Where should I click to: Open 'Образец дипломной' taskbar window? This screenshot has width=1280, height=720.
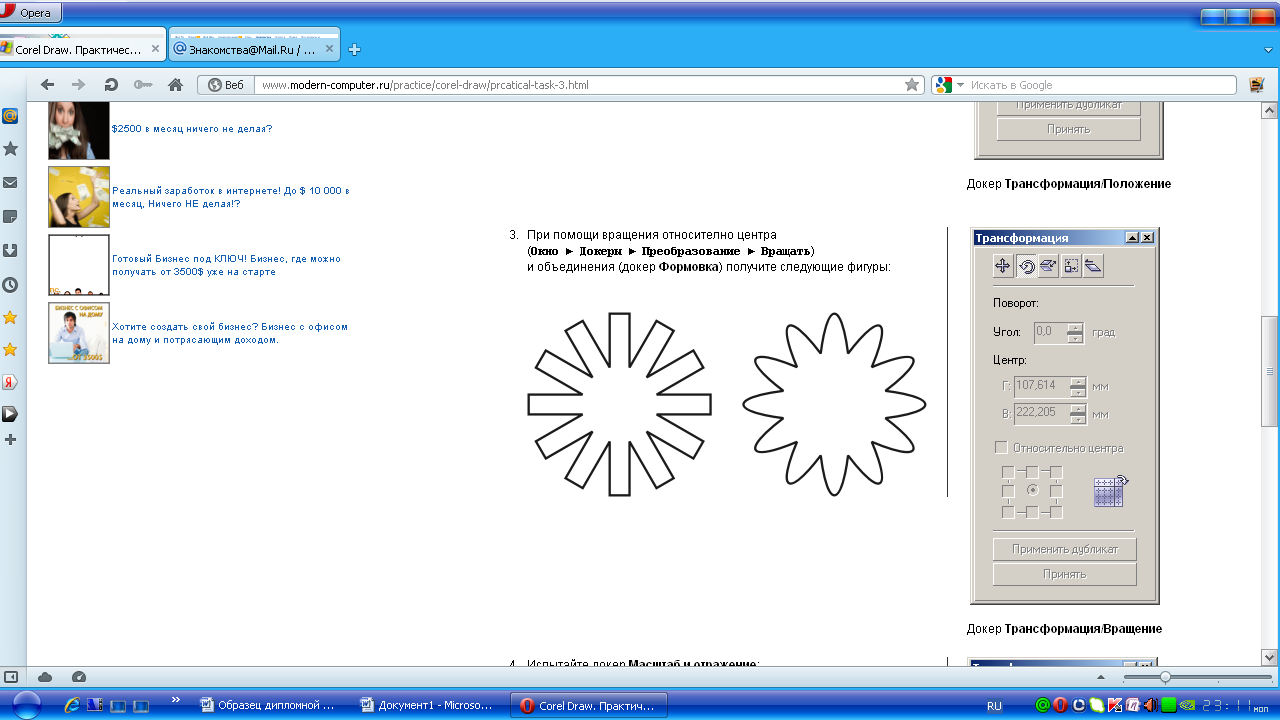click(272, 705)
